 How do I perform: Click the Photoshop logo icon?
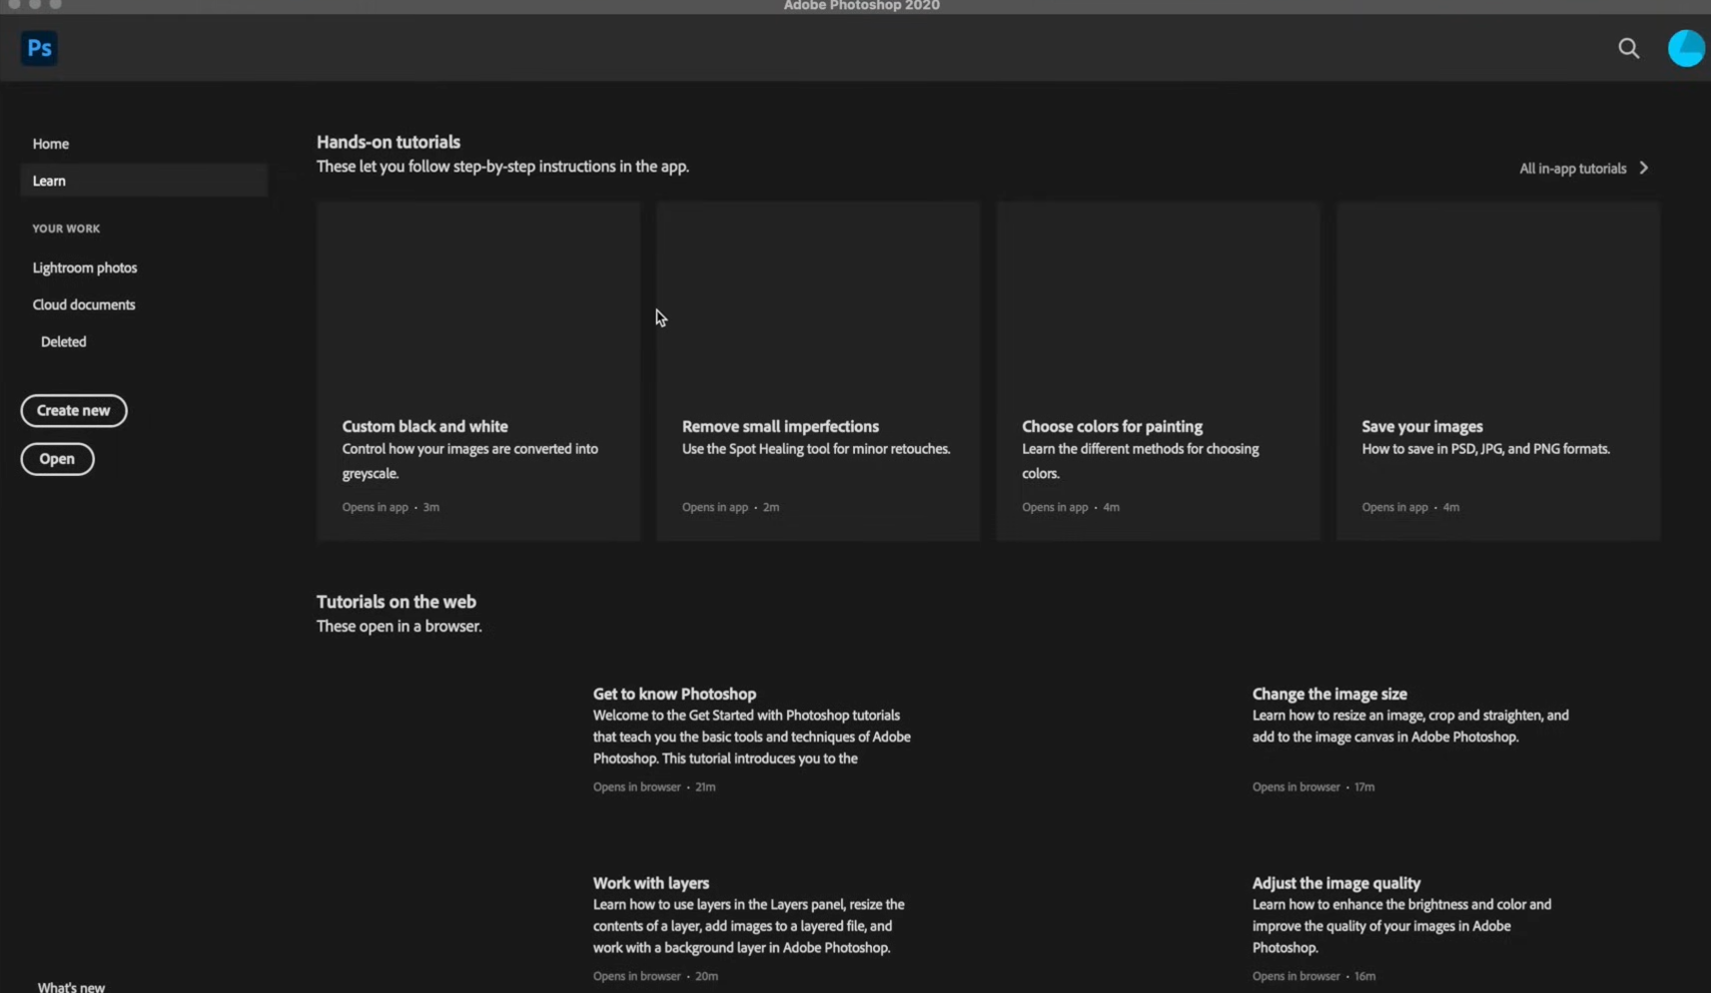[x=38, y=47]
